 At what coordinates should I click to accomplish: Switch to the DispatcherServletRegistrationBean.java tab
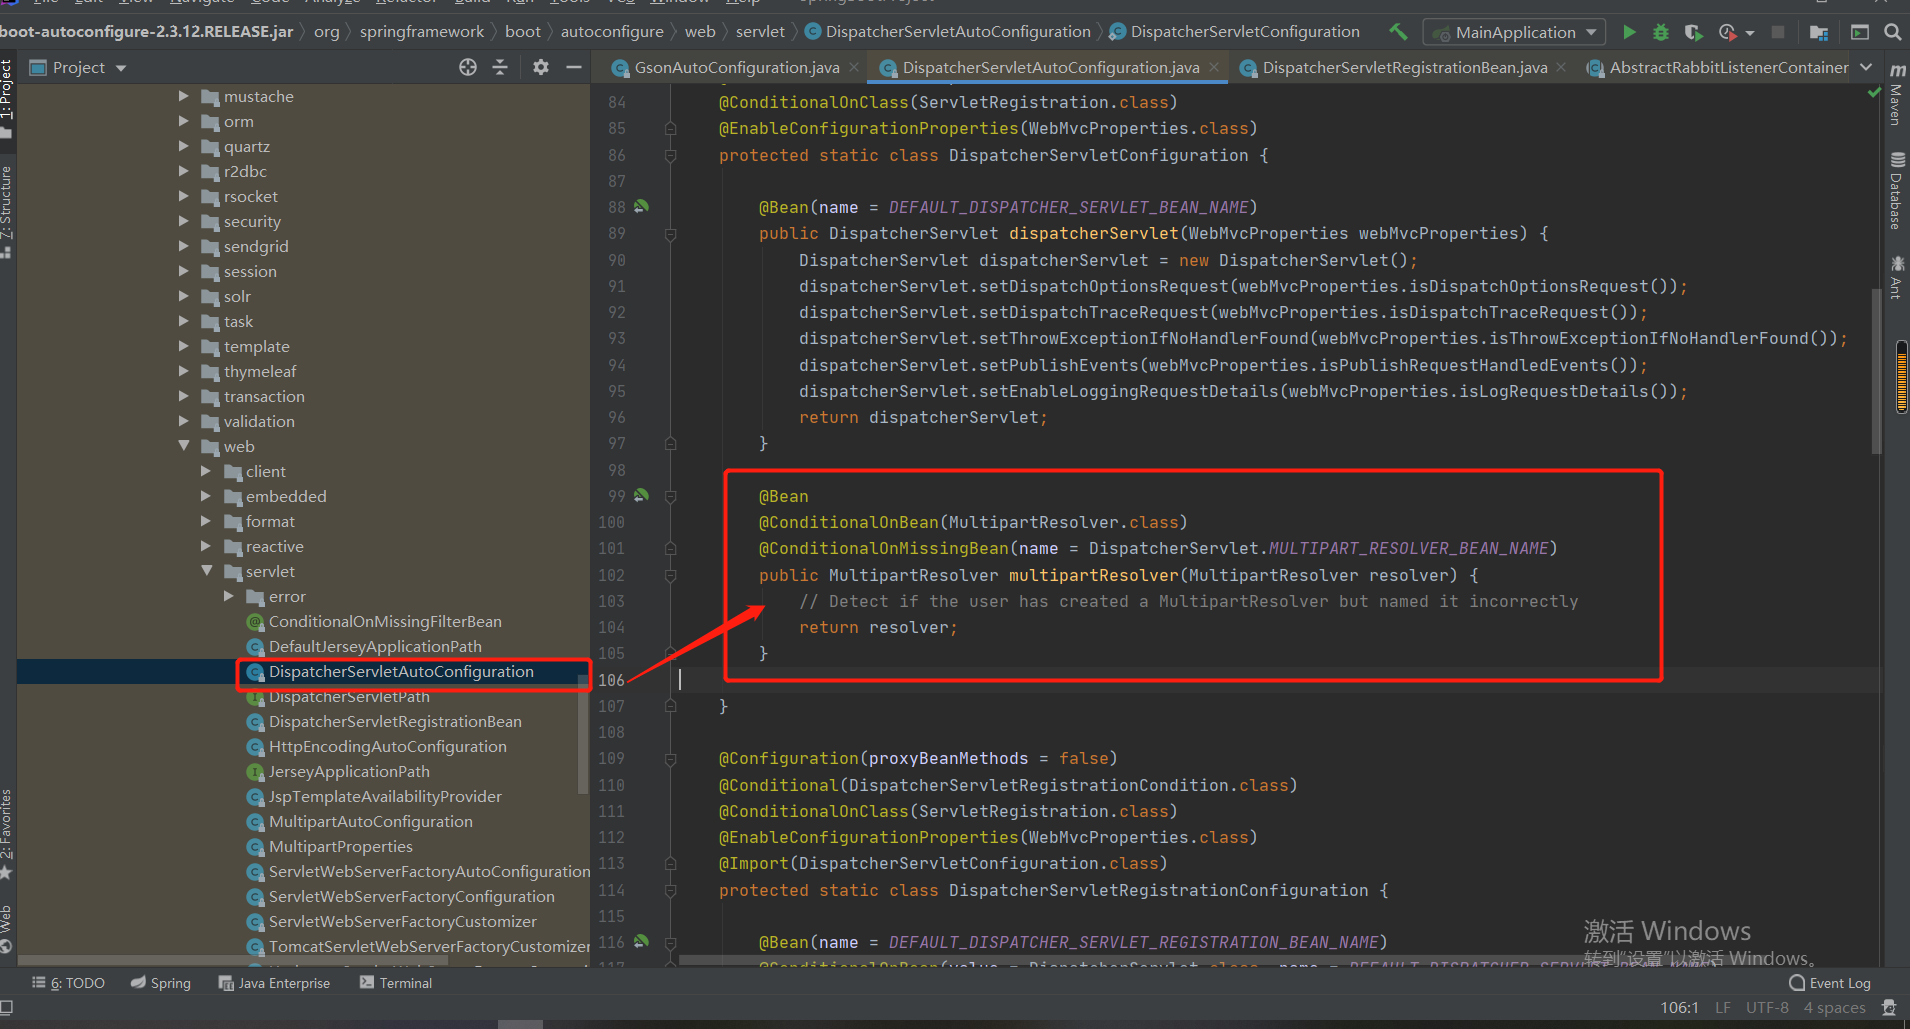pyautogui.click(x=1404, y=67)
